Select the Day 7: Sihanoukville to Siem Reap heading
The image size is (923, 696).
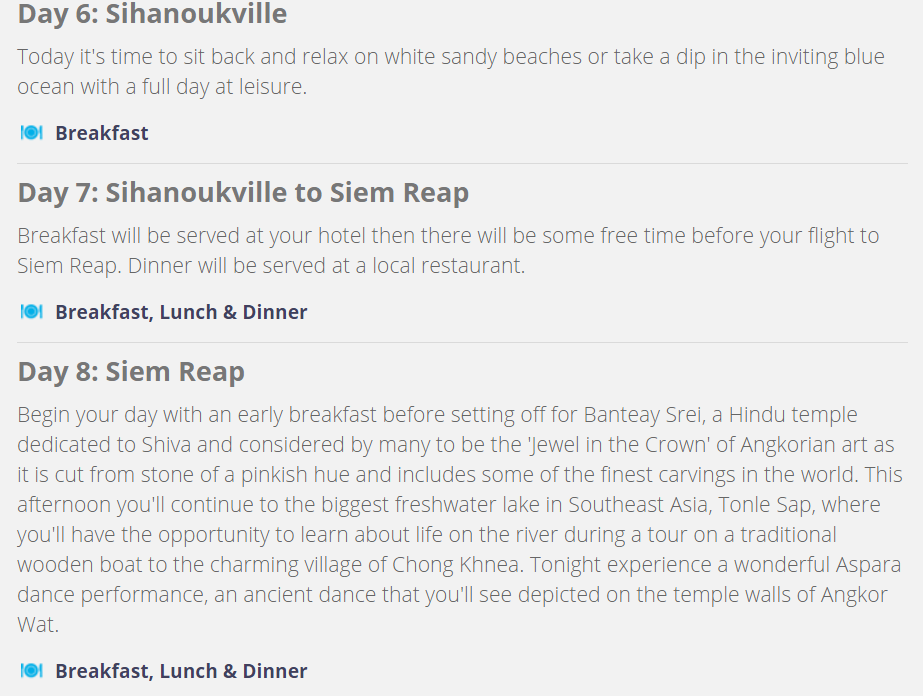click(243, 193)
